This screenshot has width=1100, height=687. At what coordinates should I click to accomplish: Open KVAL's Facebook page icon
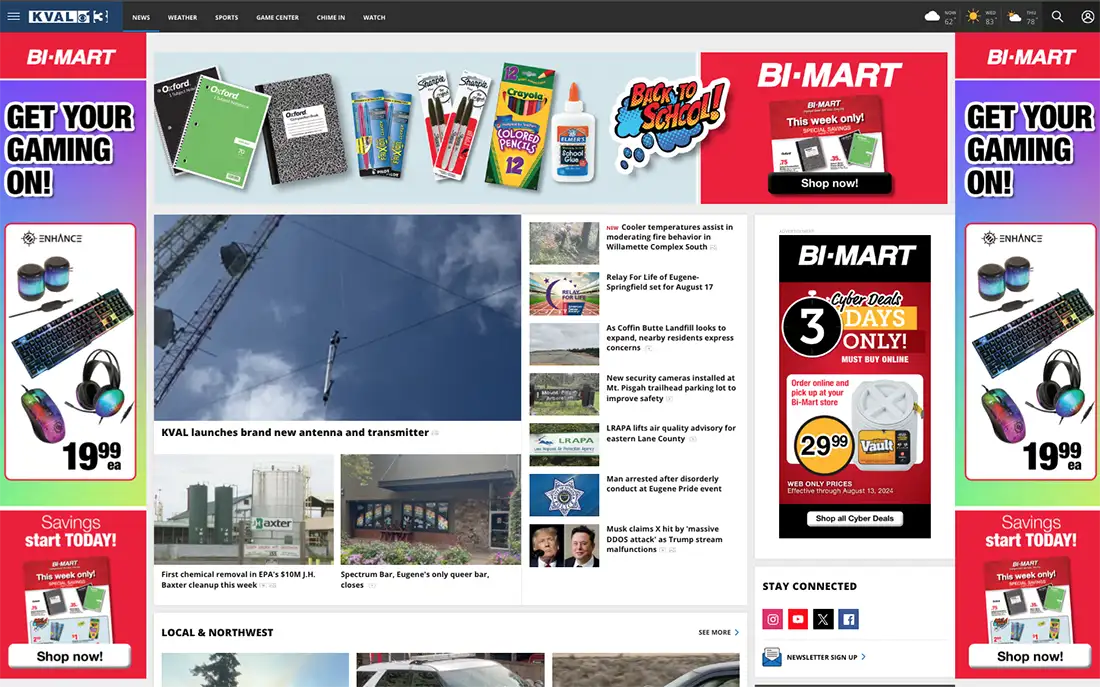point(848,619)
